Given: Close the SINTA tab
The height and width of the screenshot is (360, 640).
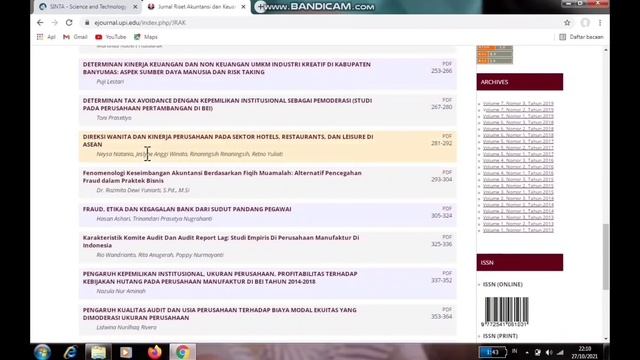Looking at the screenshot, I should point(135,7).
